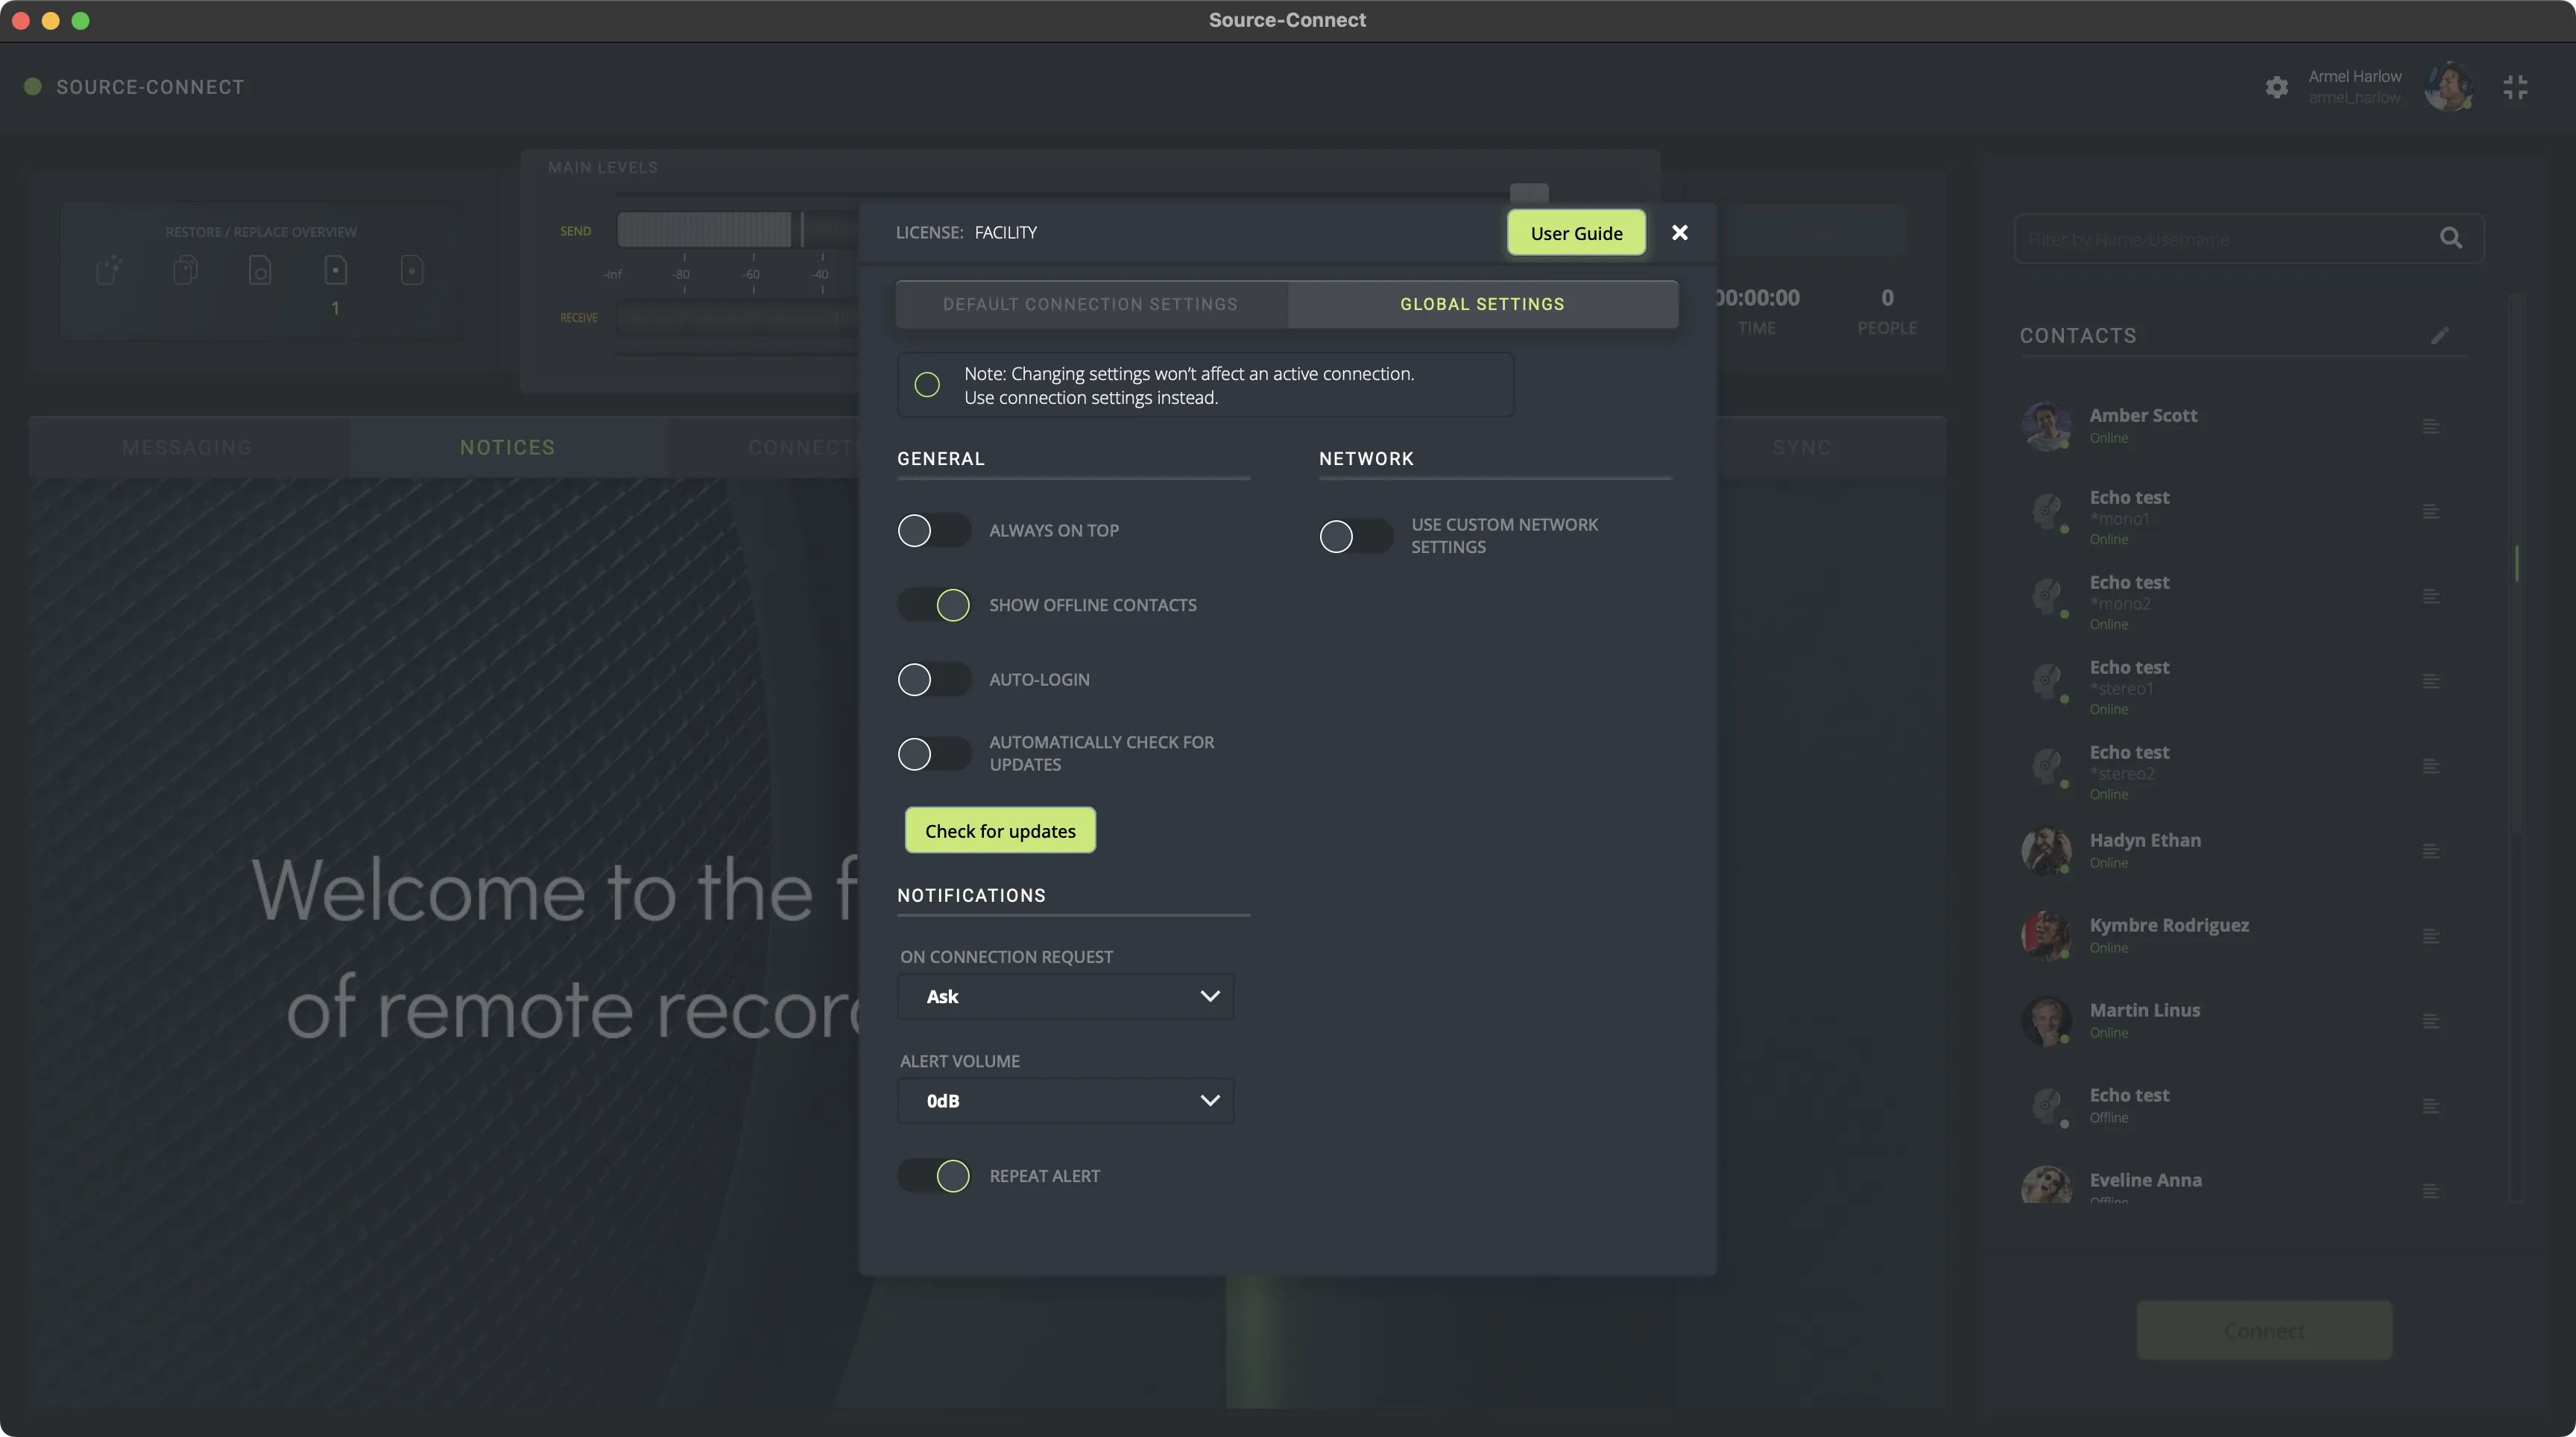Open Kymbre Rodriguez's contact menu icon

pos(2431,937)
